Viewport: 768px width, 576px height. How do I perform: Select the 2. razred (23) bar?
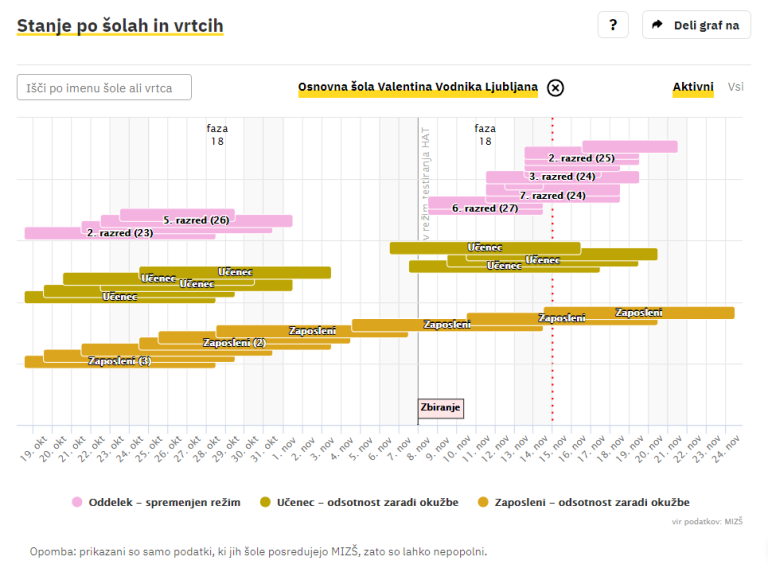[120, 233]
